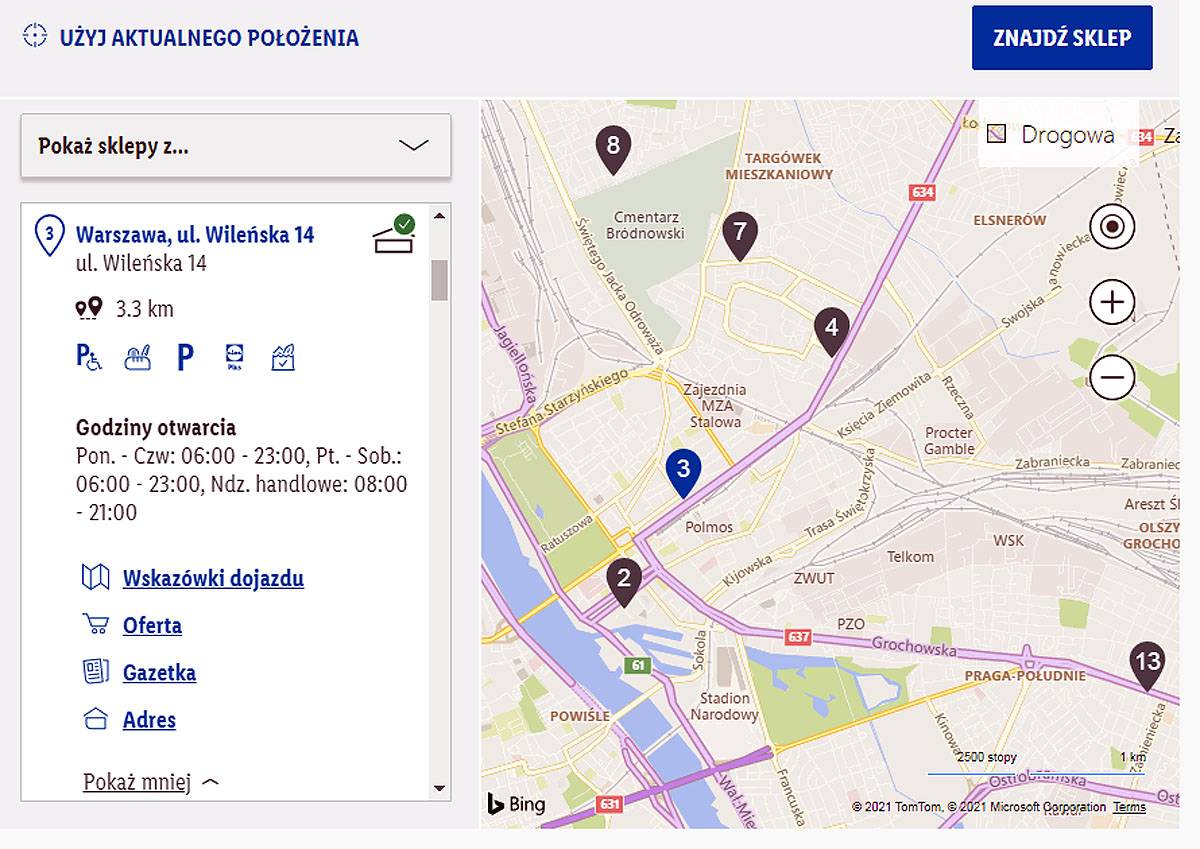Select map pin number 2

click(624, 583)
